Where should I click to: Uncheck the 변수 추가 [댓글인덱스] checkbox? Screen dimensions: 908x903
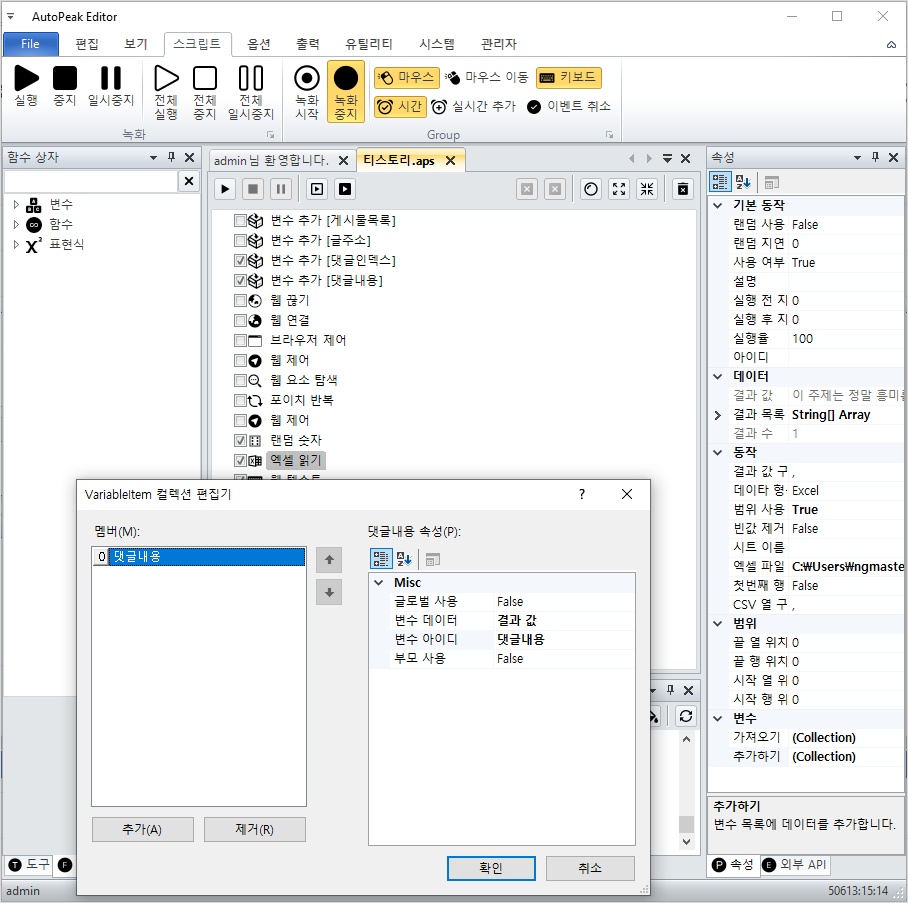tap(240, 260)
